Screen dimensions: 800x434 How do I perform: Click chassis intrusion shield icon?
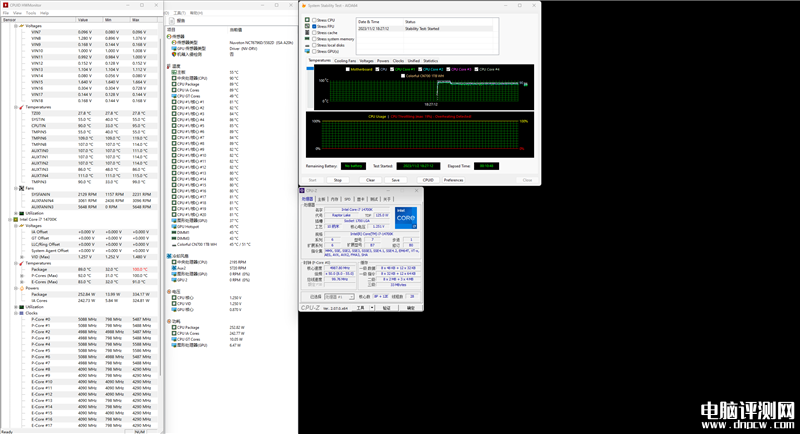(174, 54)
